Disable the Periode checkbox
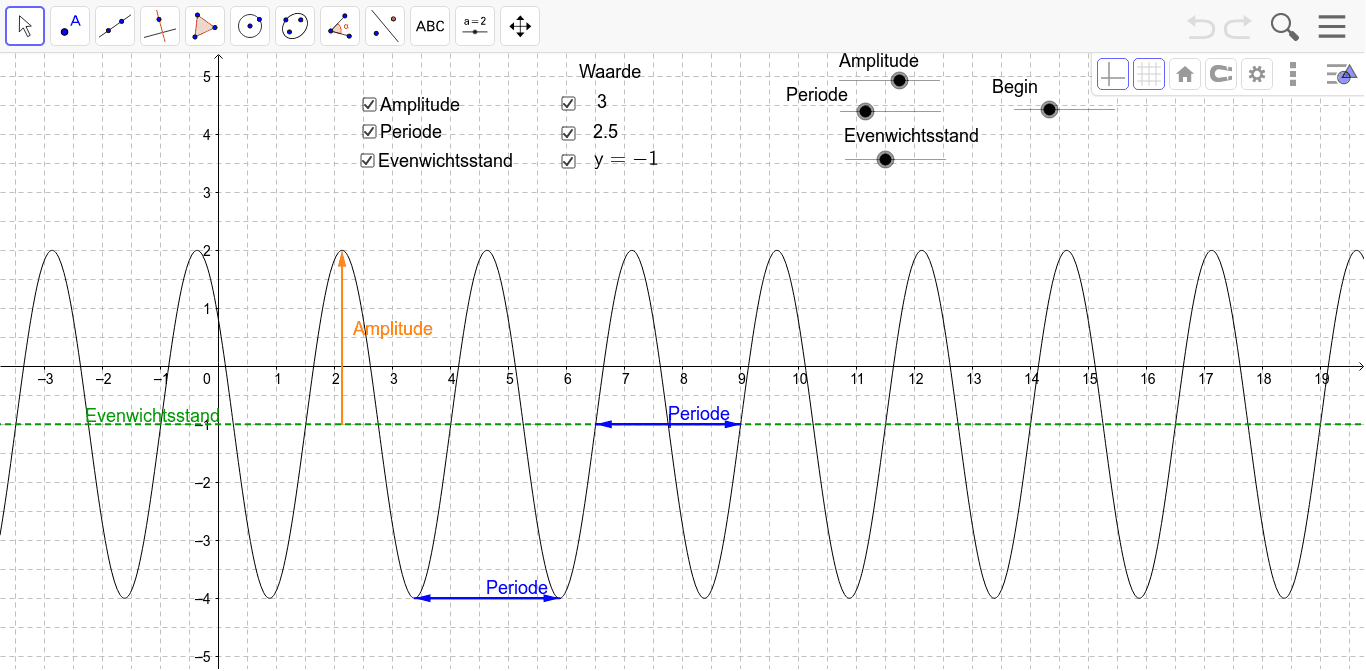The height and width of the screenshot is (671, 1366). click(x=368, y=131)
